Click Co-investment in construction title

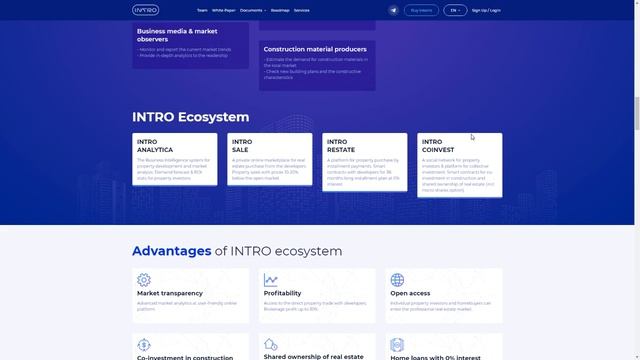point(185,358)
